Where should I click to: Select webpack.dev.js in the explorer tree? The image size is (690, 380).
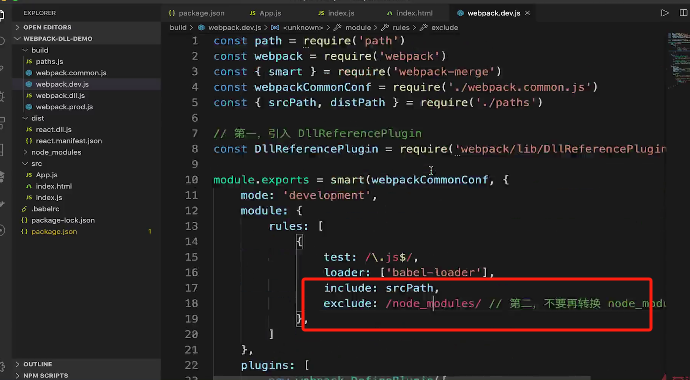[62, 84]
